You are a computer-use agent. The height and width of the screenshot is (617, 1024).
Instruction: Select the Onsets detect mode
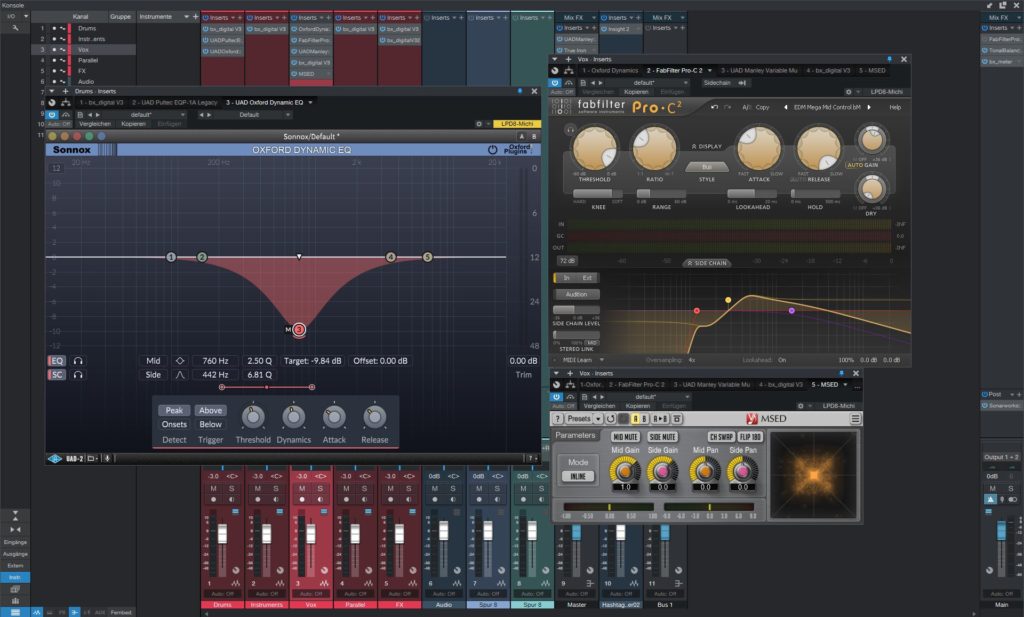click(174, 424)
